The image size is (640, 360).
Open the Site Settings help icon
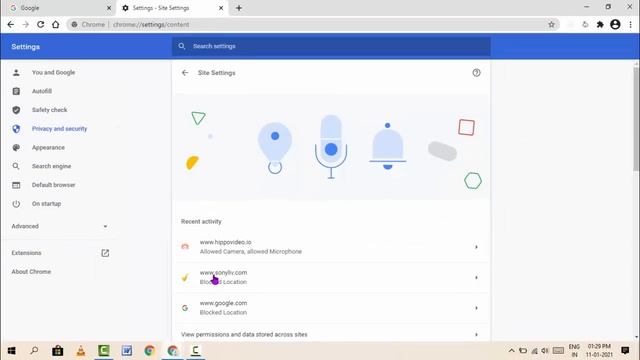476,73
